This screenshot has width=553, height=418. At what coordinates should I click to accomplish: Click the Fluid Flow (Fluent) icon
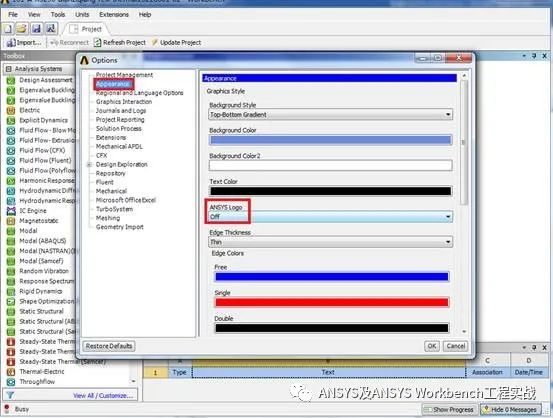tap(11, 161)
